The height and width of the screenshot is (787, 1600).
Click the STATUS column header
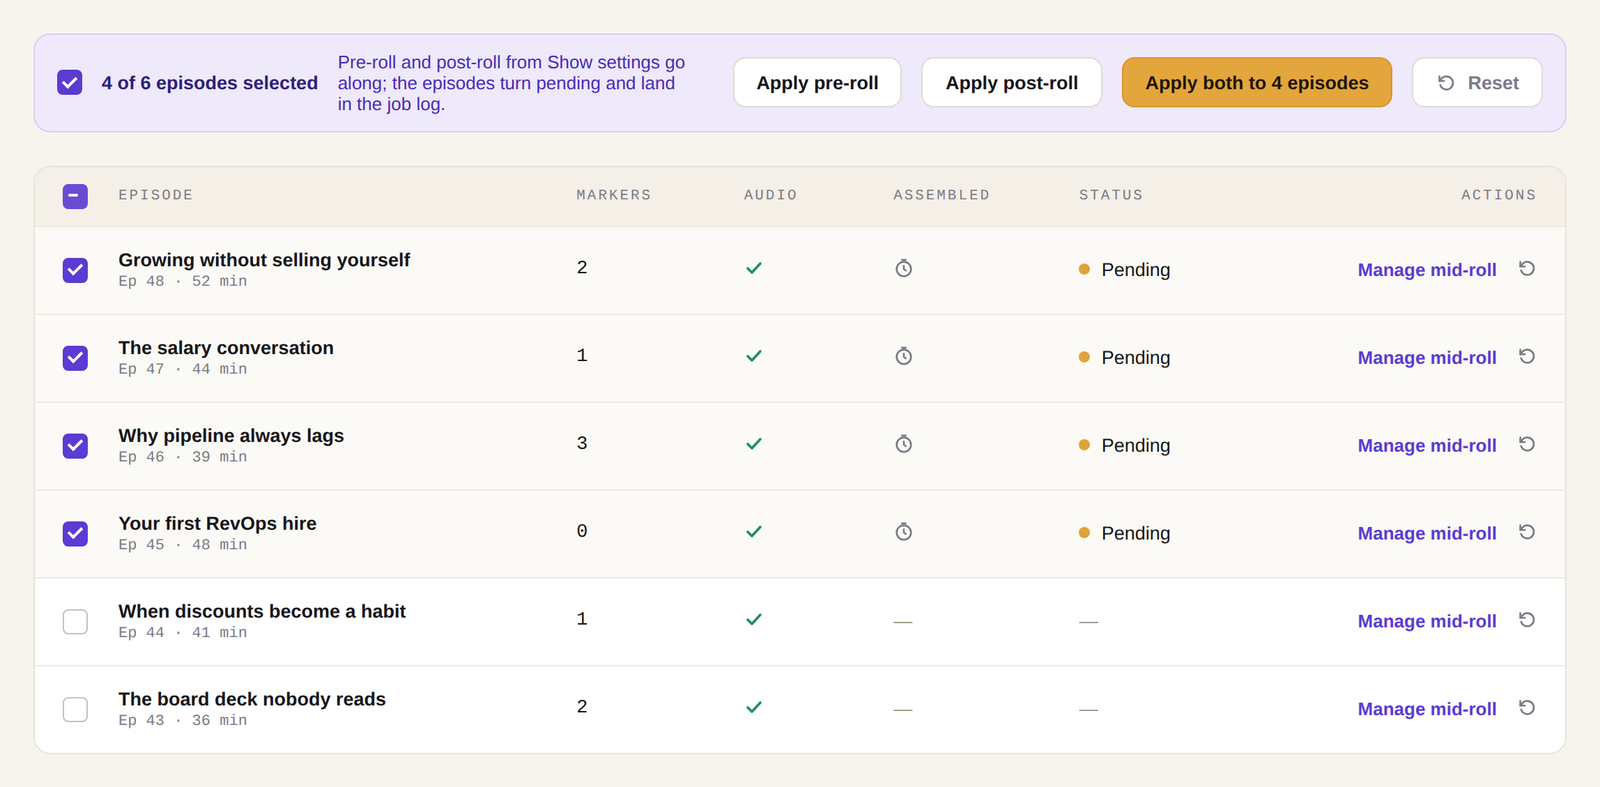pos(1111,195)
